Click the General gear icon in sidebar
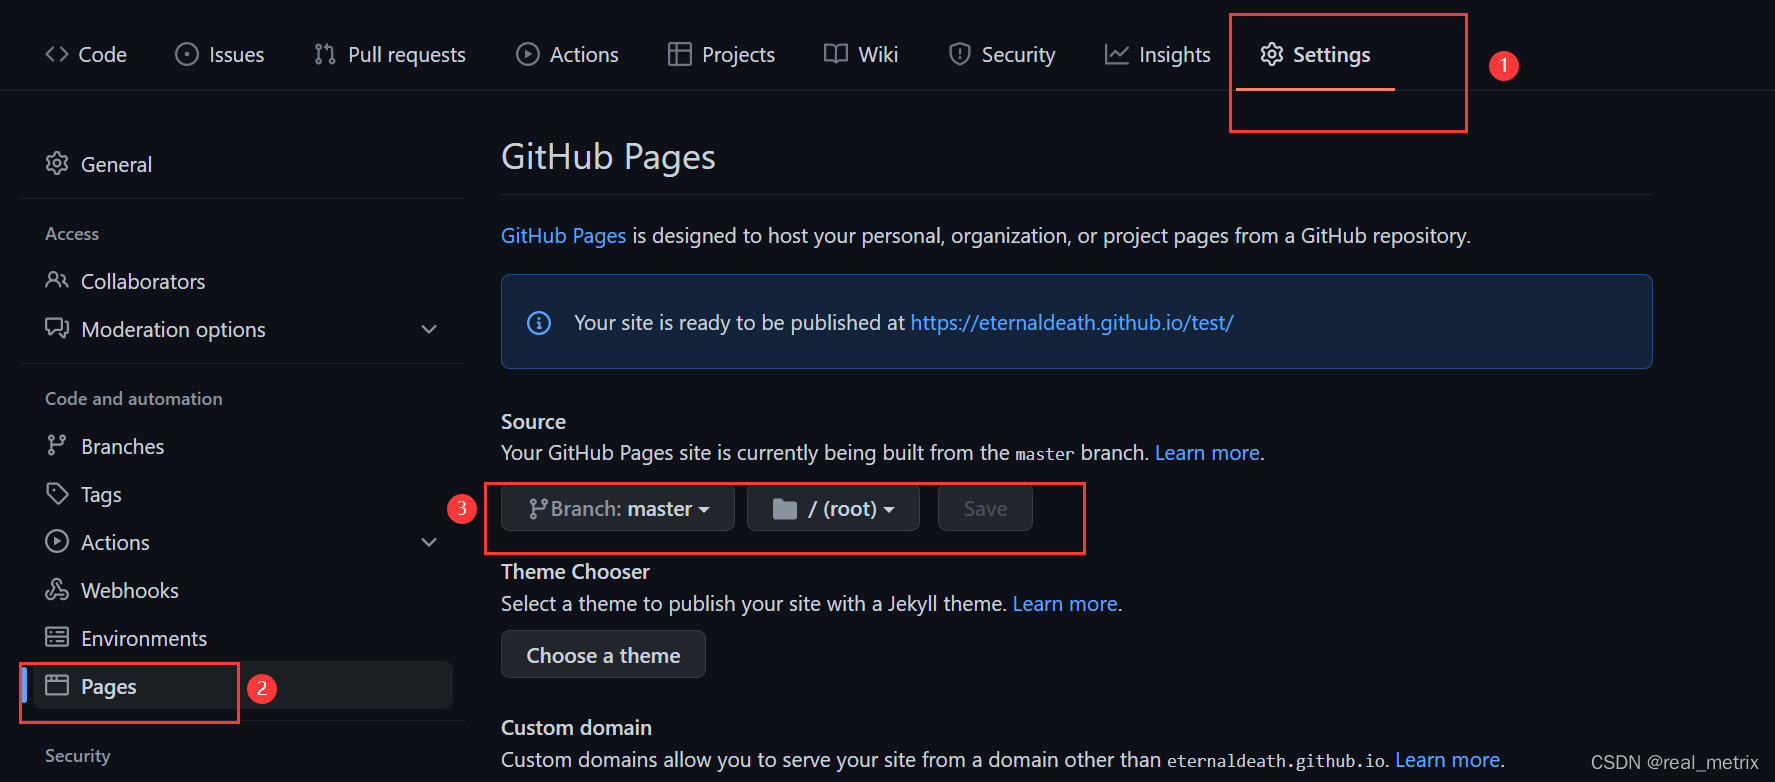This screenshot has width=1775, height=782. (x=57, y=163)
